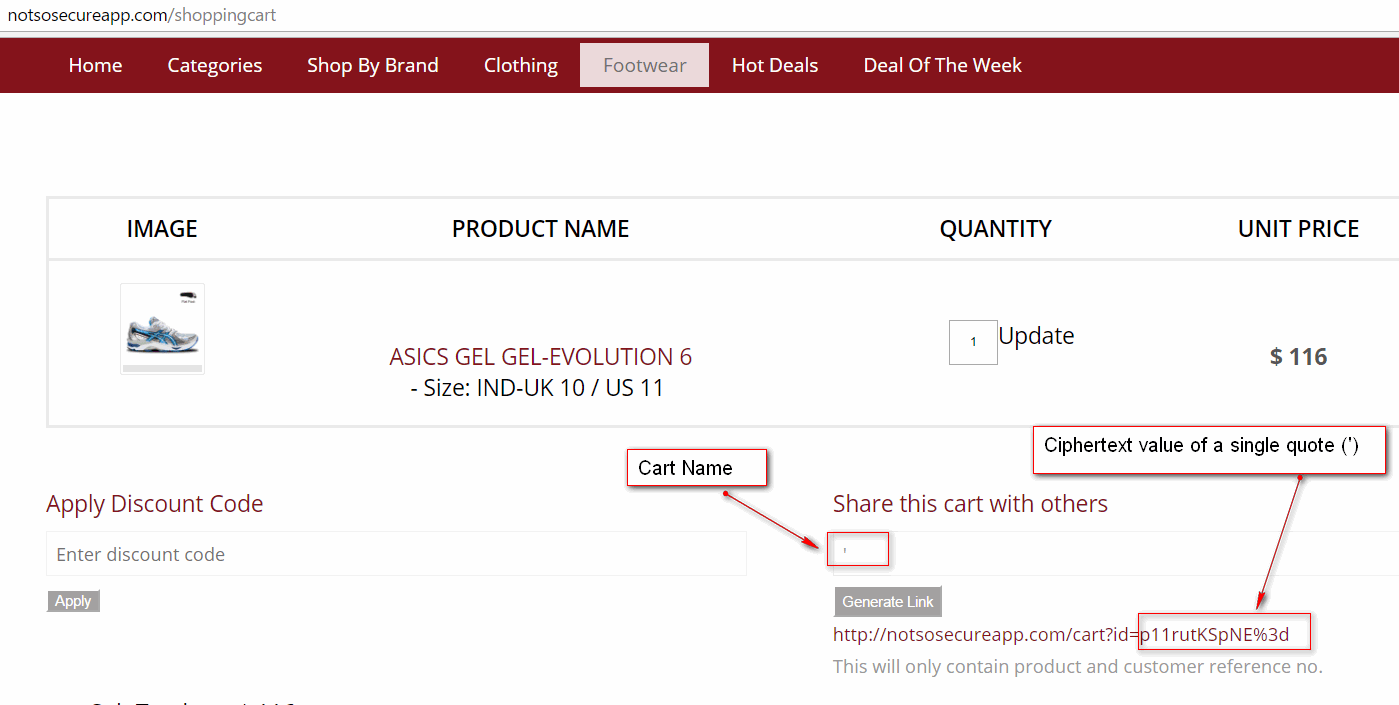
Task: Go to the Home page
Action: 95,65
